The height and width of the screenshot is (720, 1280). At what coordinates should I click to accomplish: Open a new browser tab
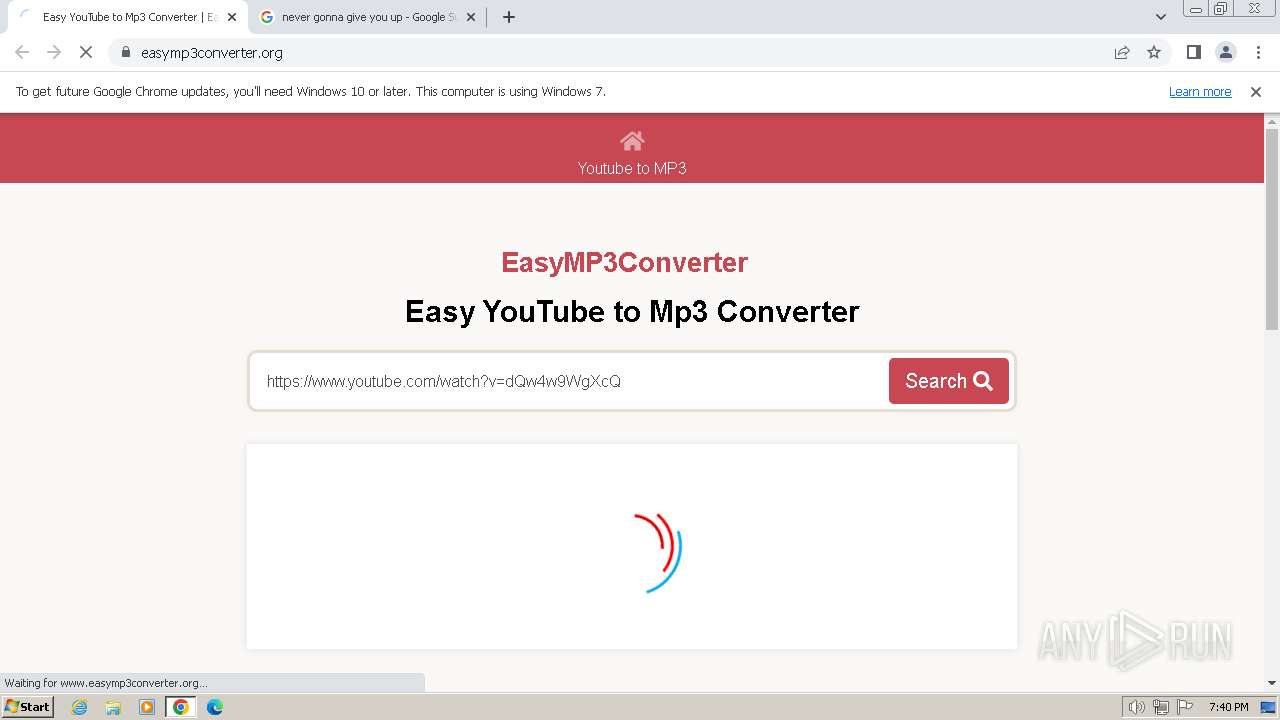509,17
